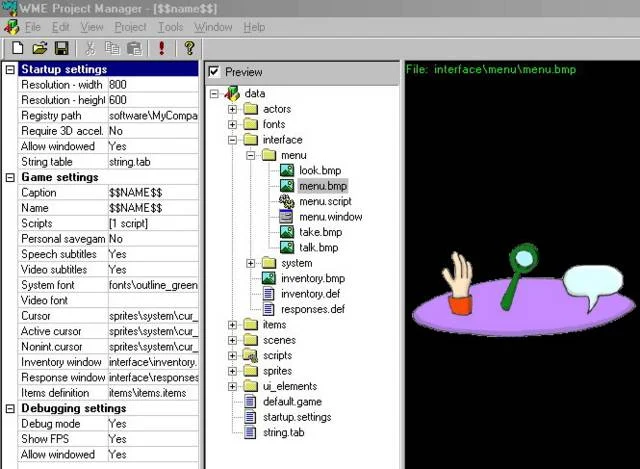Open the Edit menu
Screen dimensions: 640x469
pos(60,27)
